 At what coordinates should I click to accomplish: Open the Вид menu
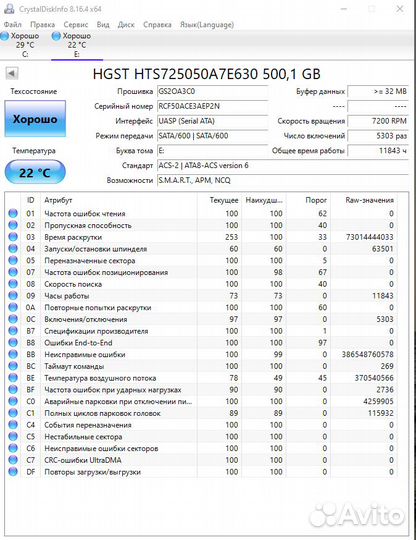coord(103,25)
